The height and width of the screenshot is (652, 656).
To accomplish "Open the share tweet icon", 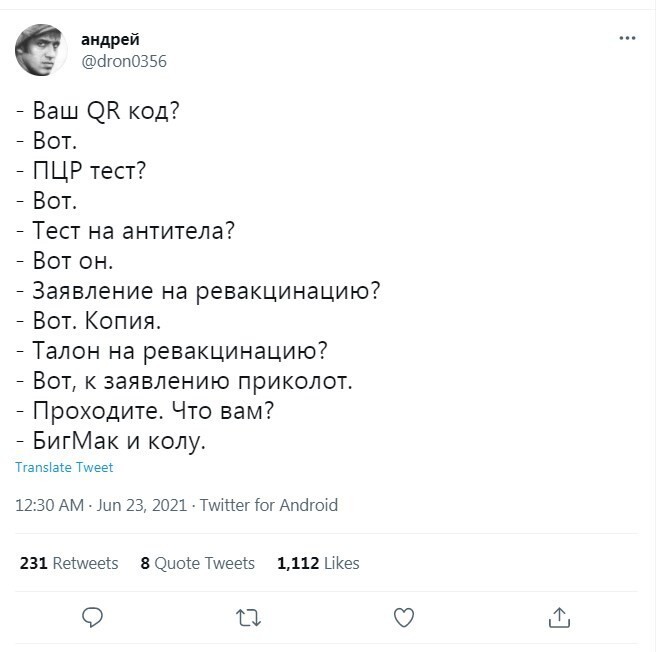I will (559, 617).
